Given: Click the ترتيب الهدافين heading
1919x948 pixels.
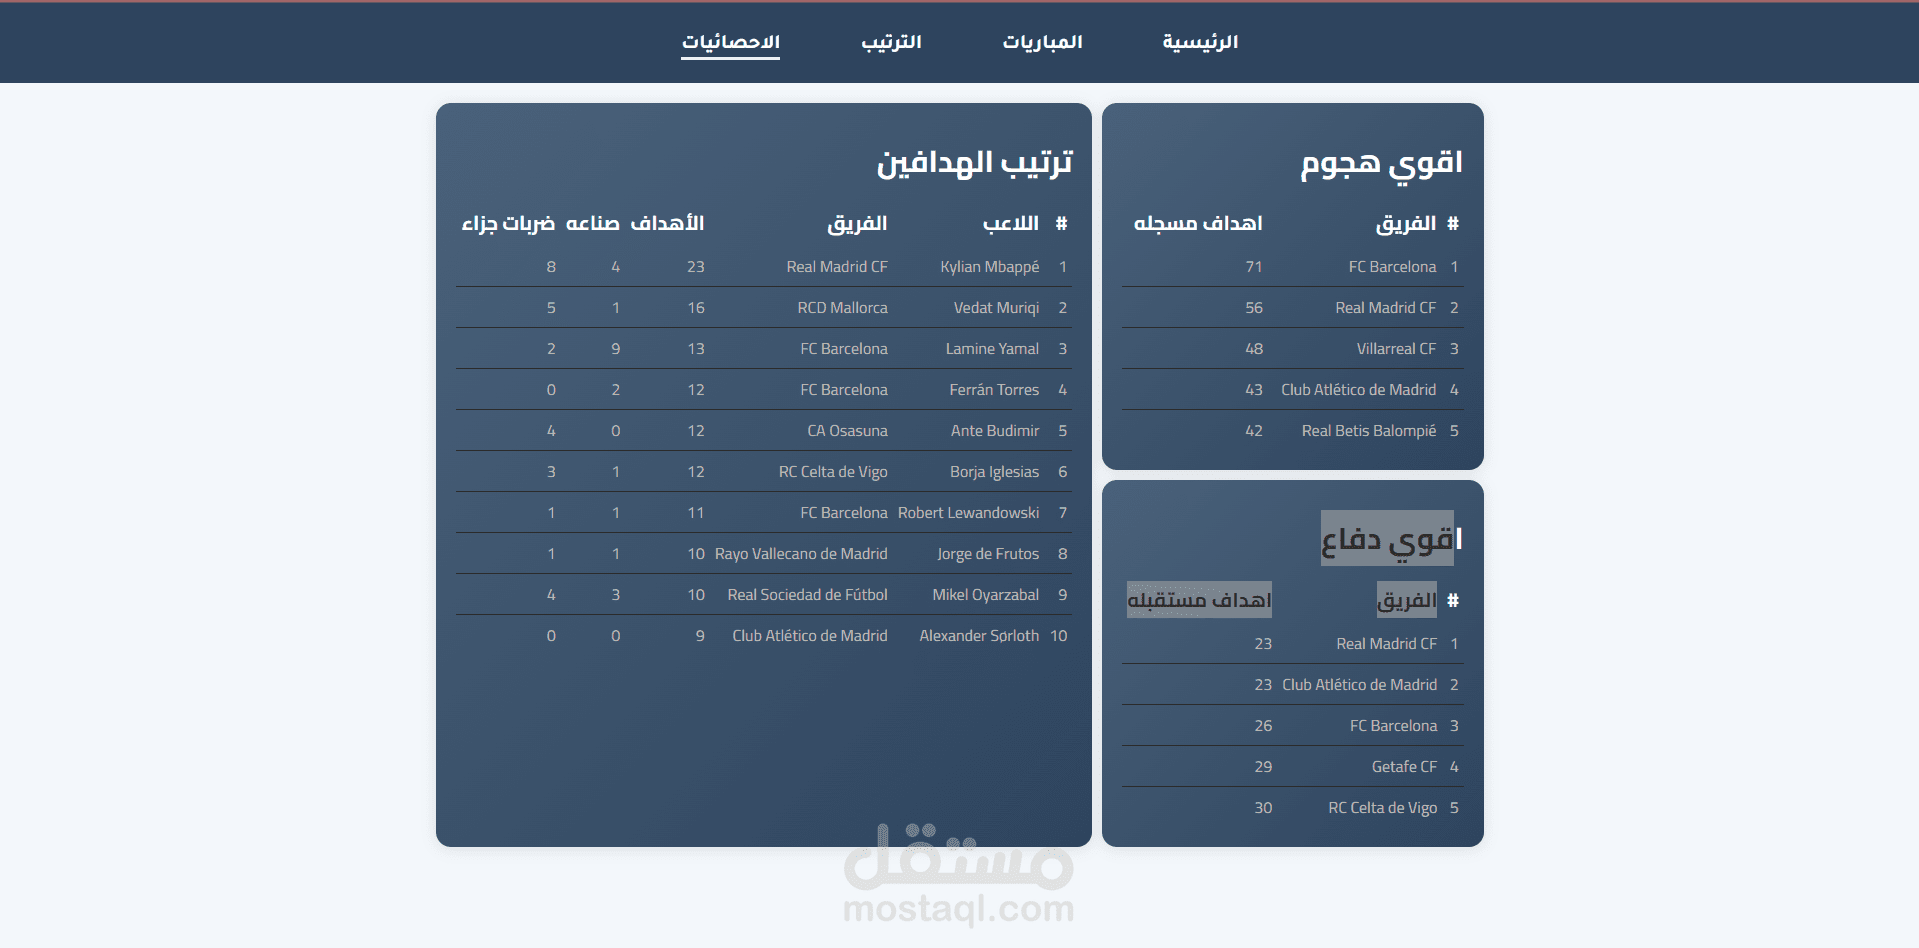Looking at the screenshot, I should 974,162.
